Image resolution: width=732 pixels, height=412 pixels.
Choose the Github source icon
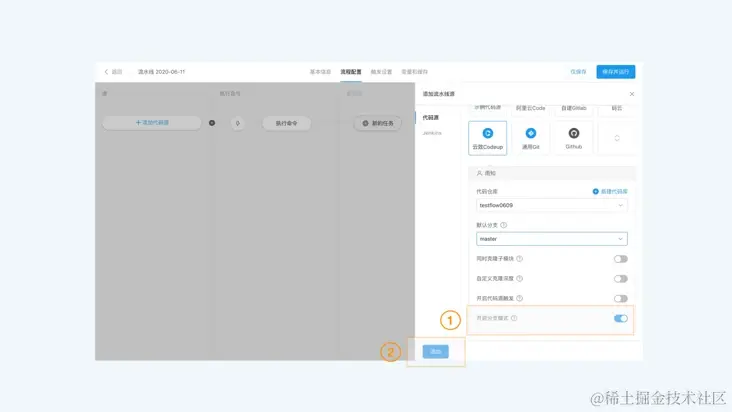pyautogui.click(x=574, y=133)
